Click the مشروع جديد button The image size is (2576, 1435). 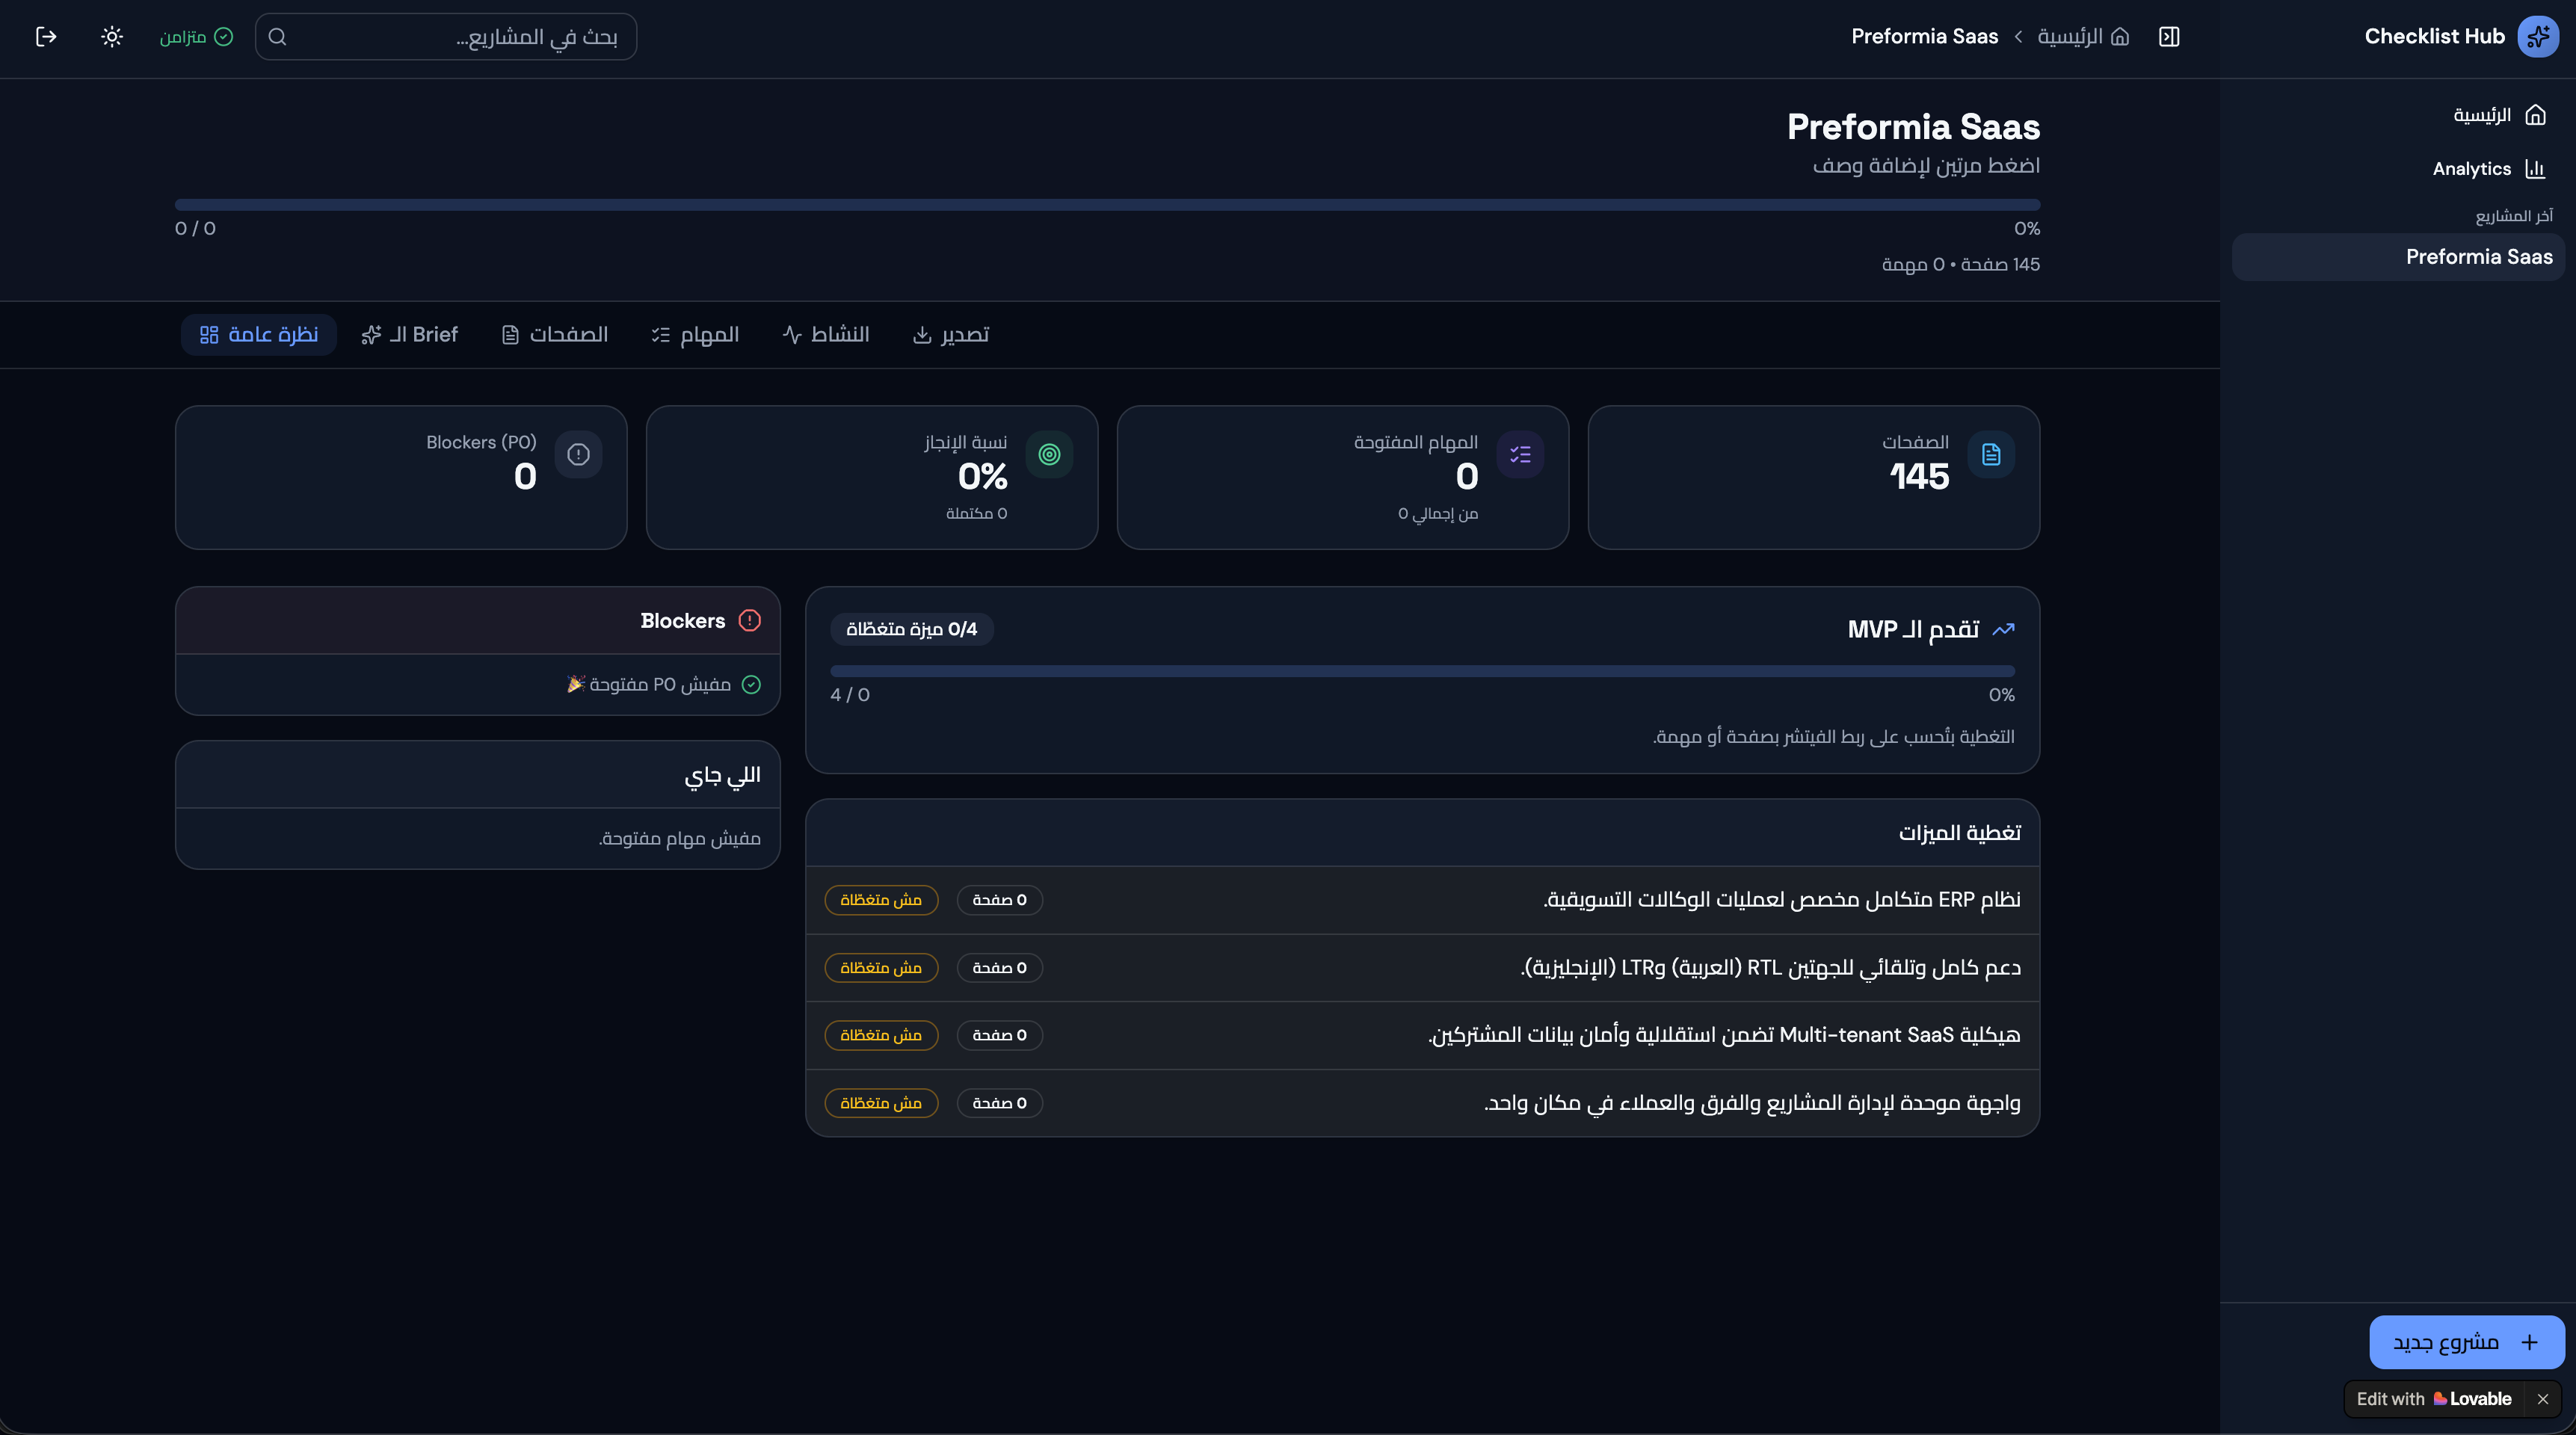pyautogui.click(x=2466, y=1342)
